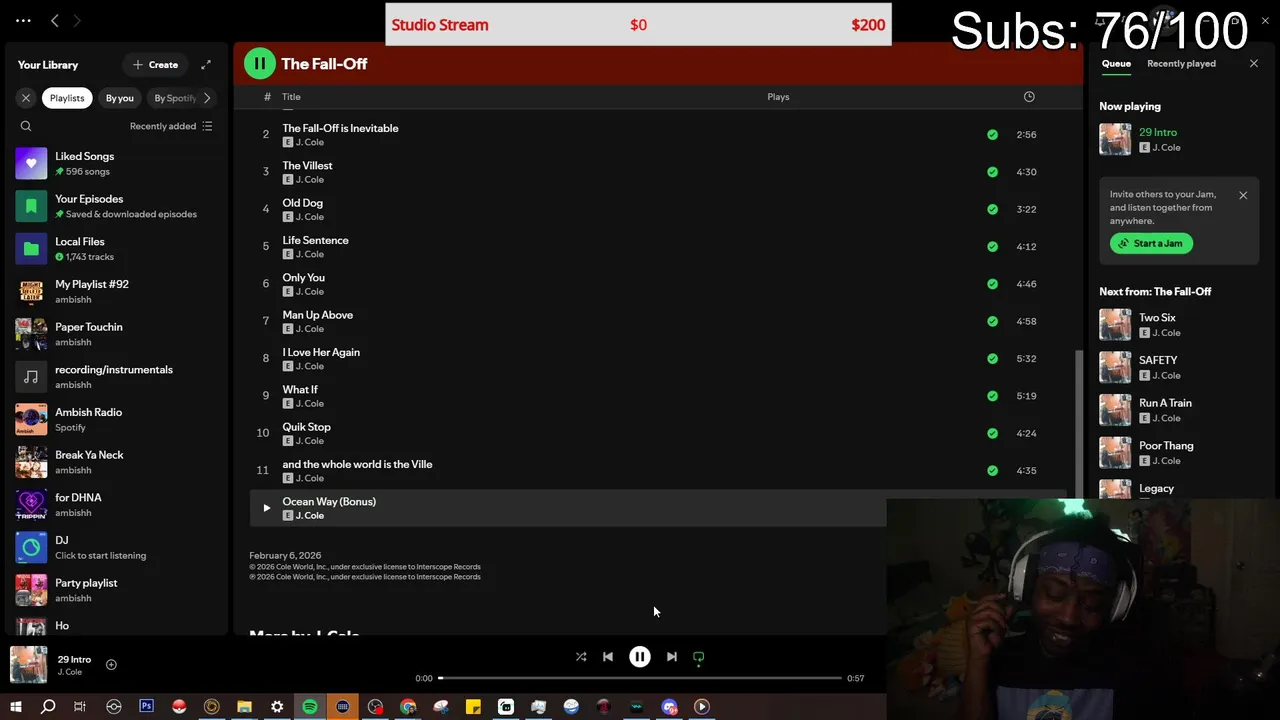Image resolution: width=1280 pixels, height=720 pixels.
Task: Open the Local Files folder
Action: pyautogui.click(x=115, y=249)
